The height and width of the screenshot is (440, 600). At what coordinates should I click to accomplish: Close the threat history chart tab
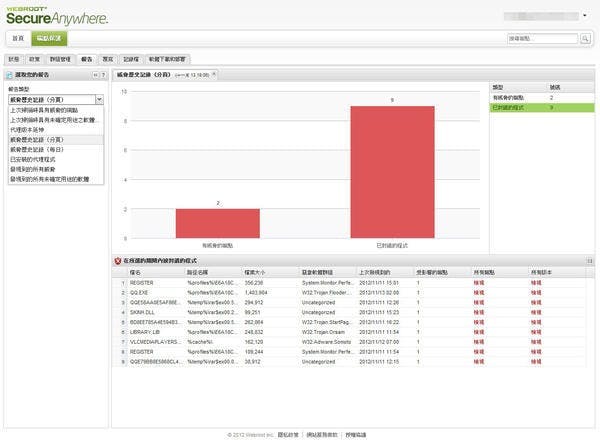point(213,75)
